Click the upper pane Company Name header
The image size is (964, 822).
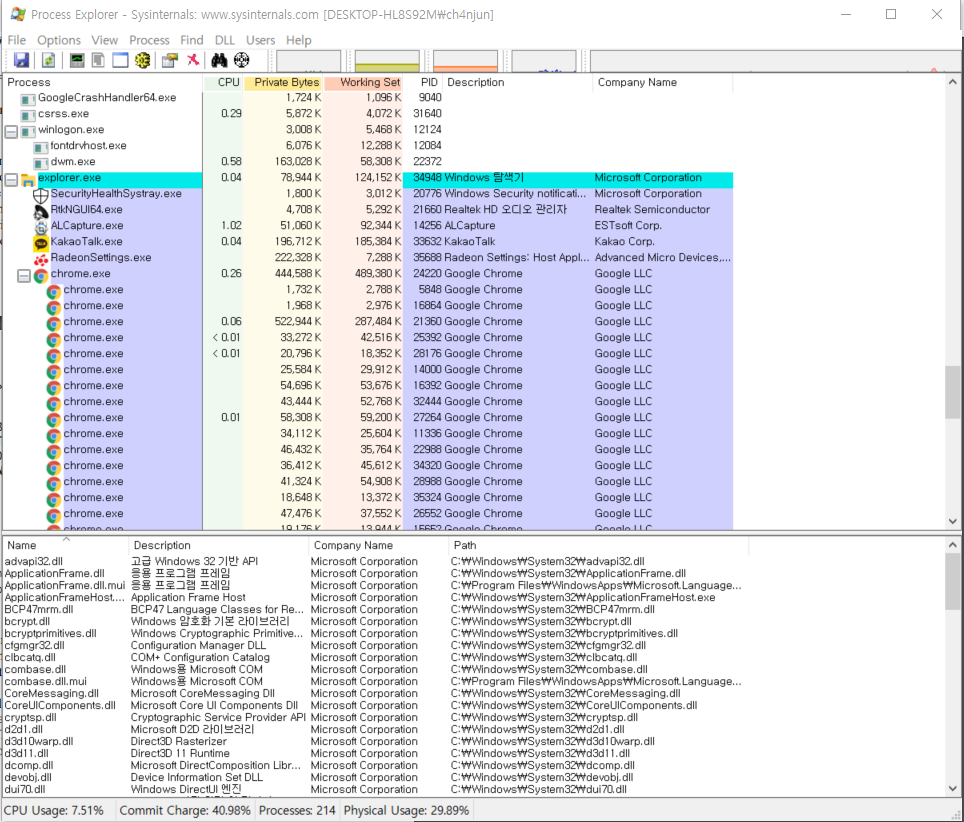663,82
